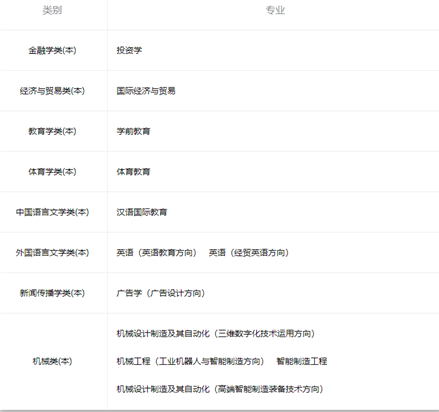
Task: Click 机械工程（工业机器人与智能制造方向）major
Action: pyautogui.click(x=190, y=361)
